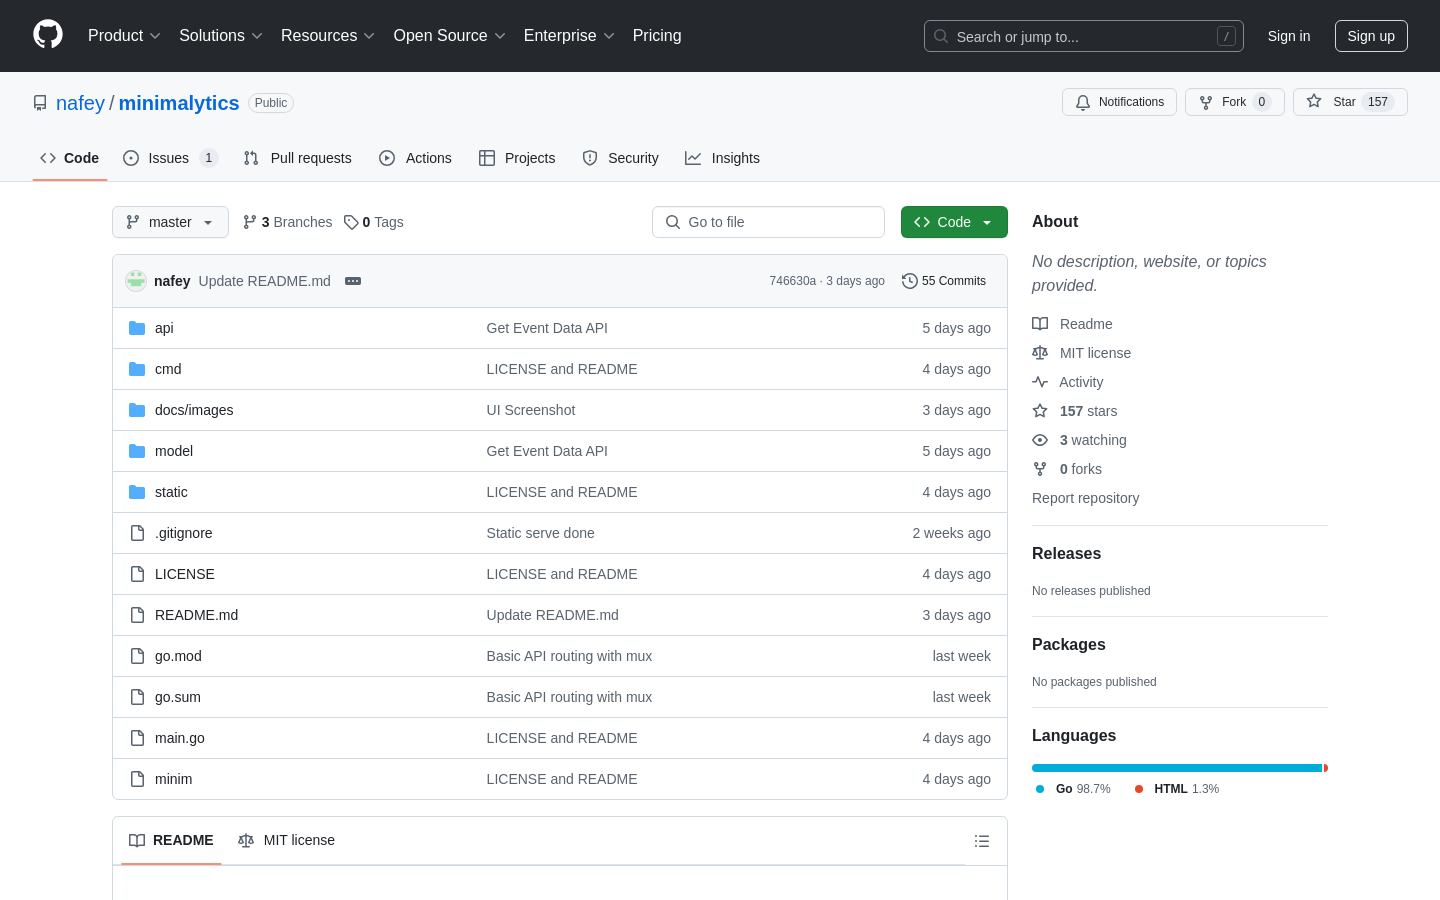
Task: Open the nafey owner link
Action: click(80, 103)
